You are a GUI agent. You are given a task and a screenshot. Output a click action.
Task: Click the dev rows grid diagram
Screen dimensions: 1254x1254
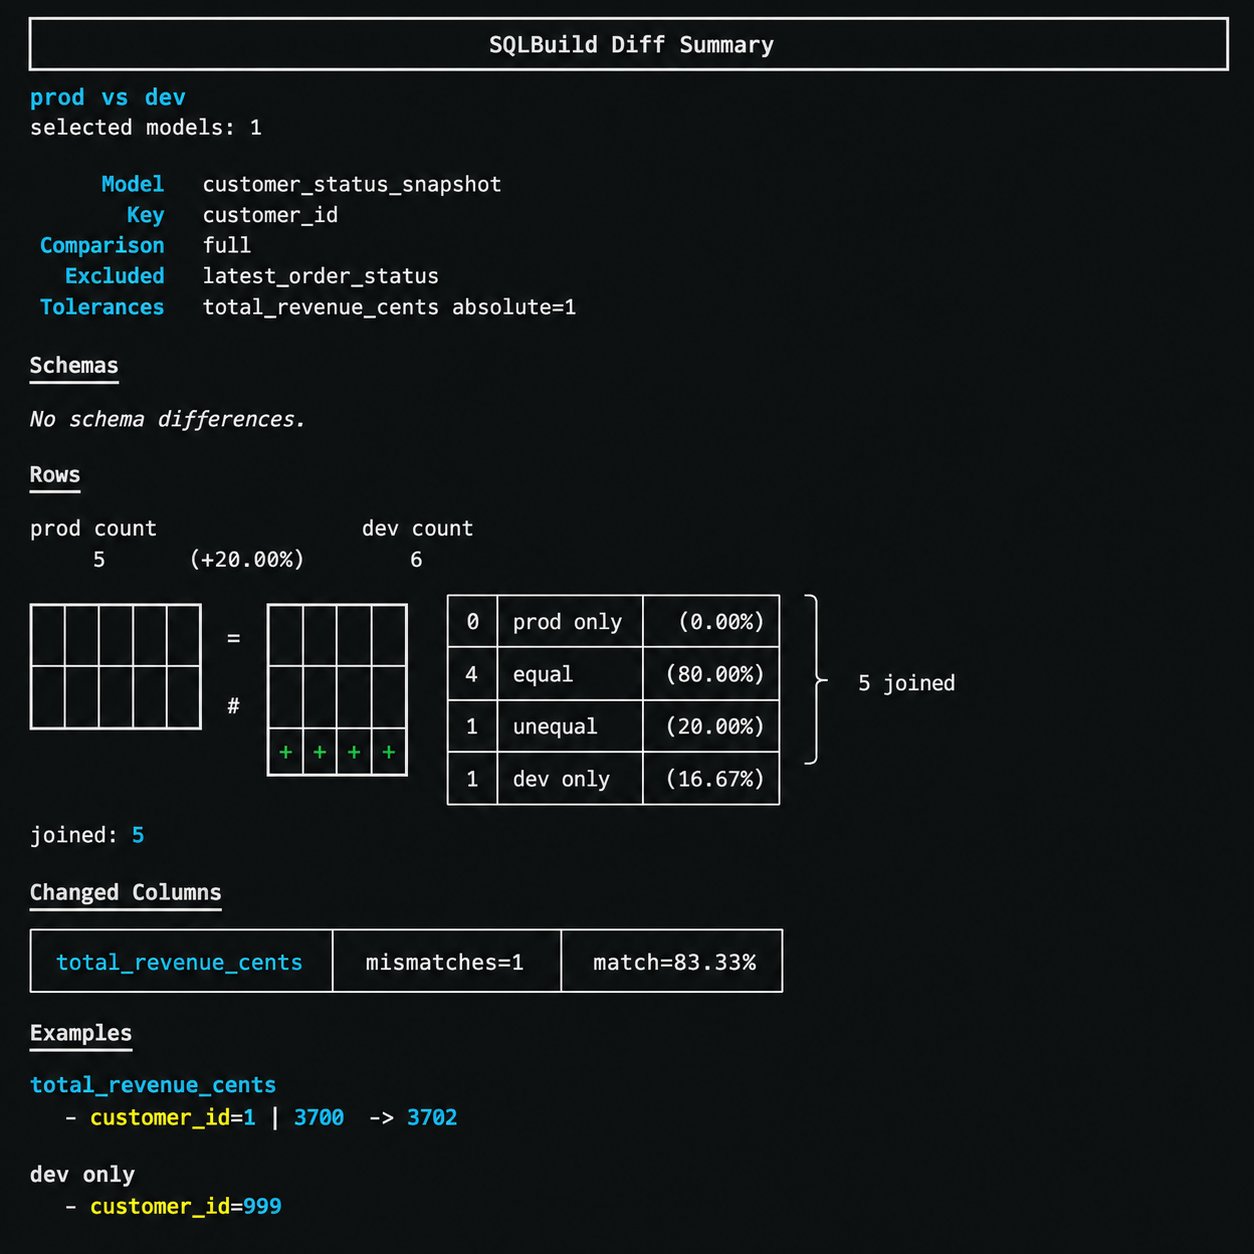pos(337,690)
